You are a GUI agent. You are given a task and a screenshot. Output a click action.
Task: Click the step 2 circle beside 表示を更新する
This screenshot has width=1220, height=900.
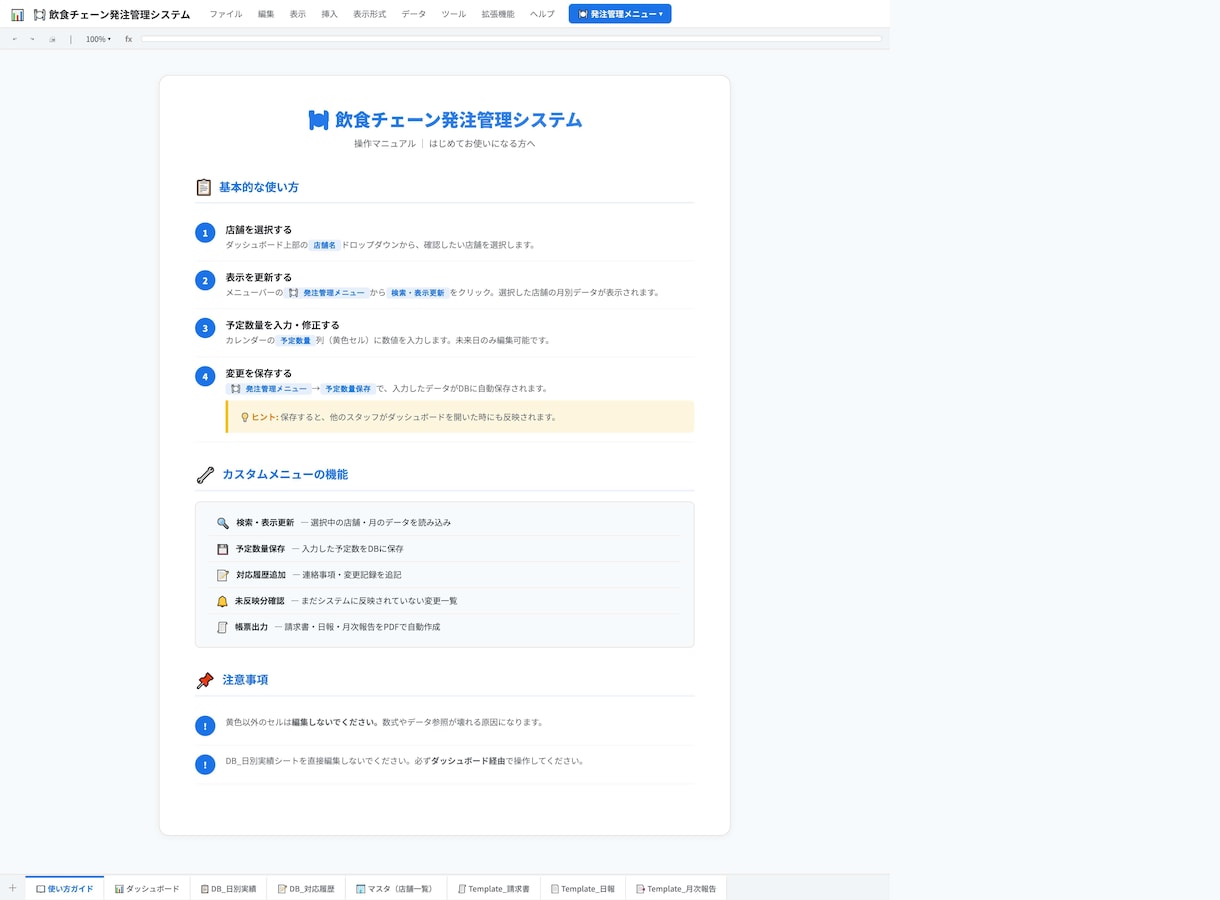[205, 280]
